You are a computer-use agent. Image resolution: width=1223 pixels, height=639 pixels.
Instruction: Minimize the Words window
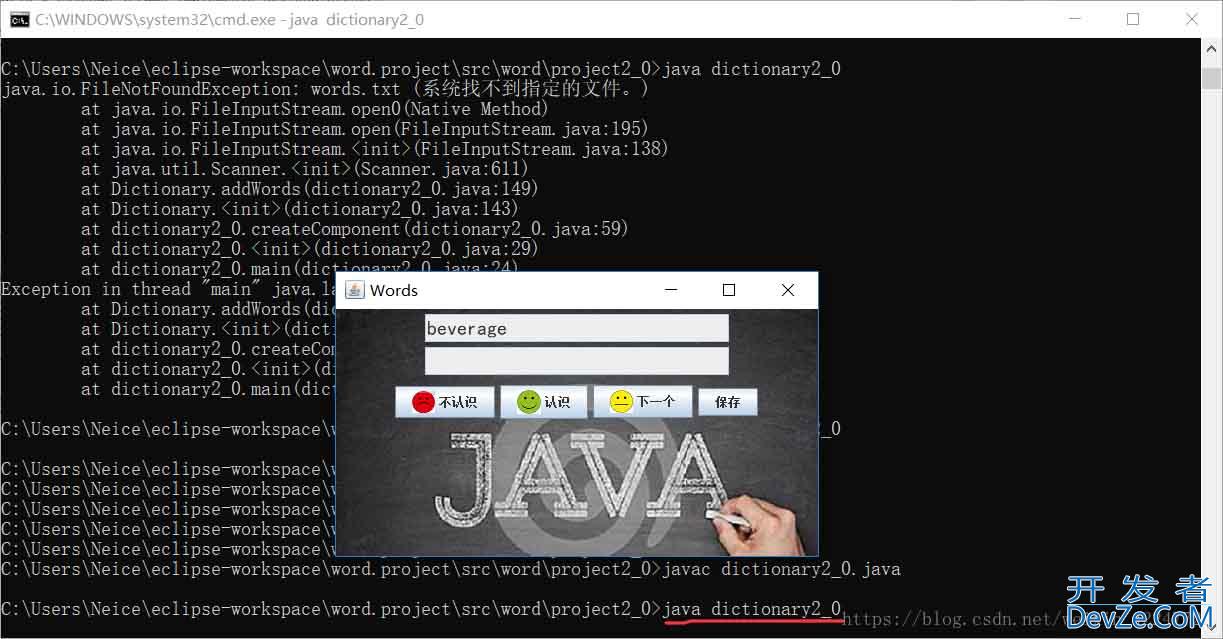[x=670, y=290]
